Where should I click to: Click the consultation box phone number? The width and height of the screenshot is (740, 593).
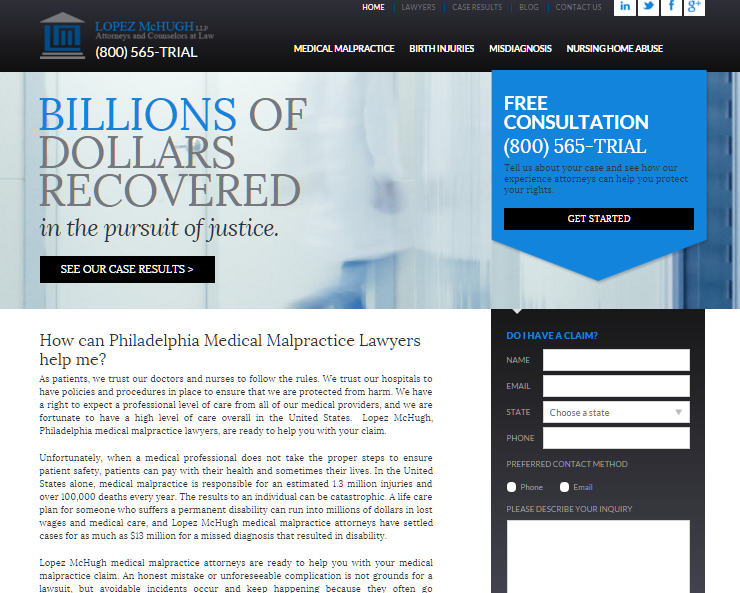[574, 146]
